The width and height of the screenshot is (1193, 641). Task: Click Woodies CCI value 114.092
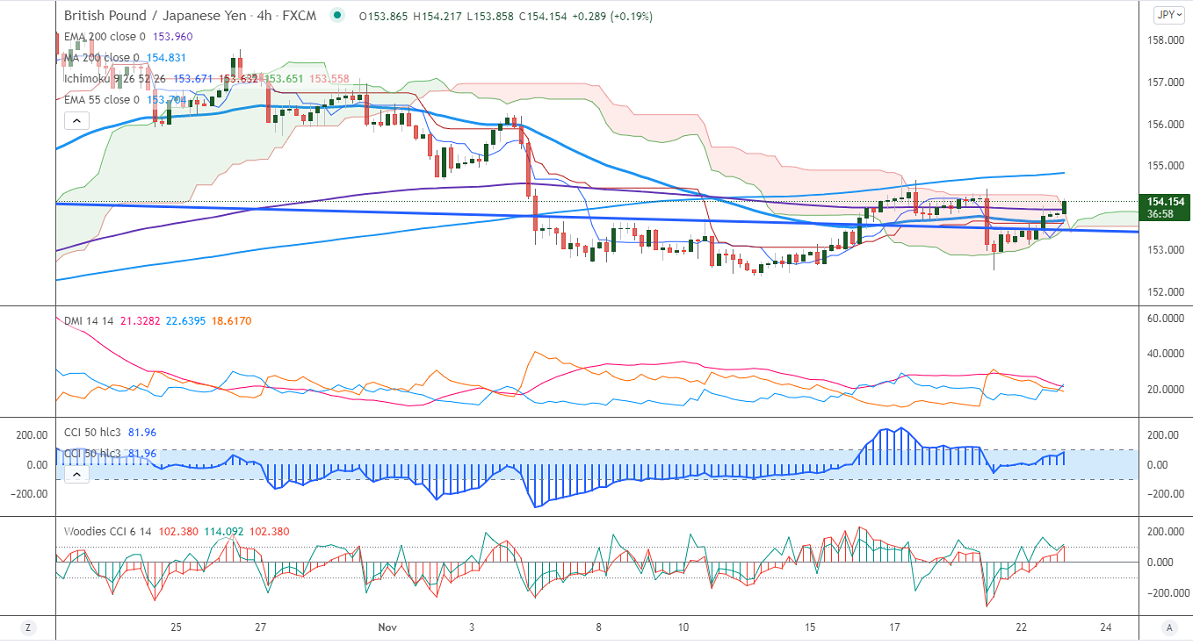tap(224, 531)
